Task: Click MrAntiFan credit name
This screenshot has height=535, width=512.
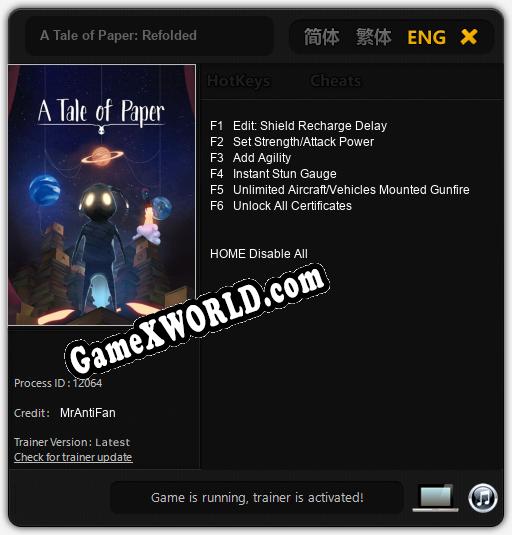Action: [x=88, y=413]
